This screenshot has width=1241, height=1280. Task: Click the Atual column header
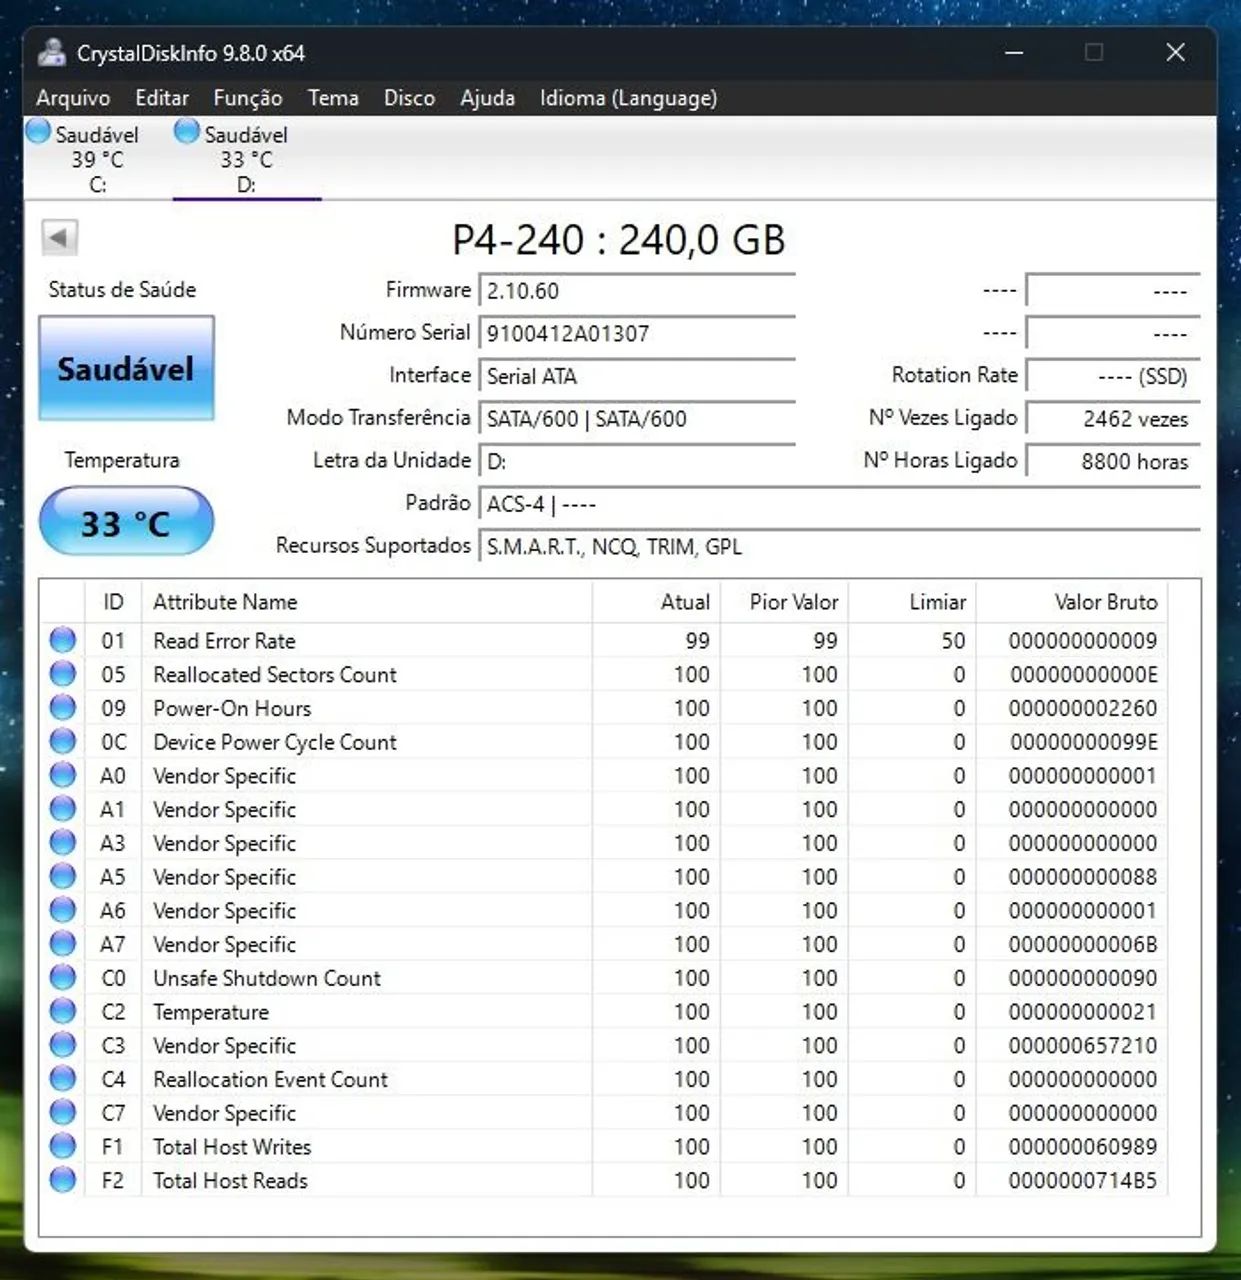[x=656, y=602]
